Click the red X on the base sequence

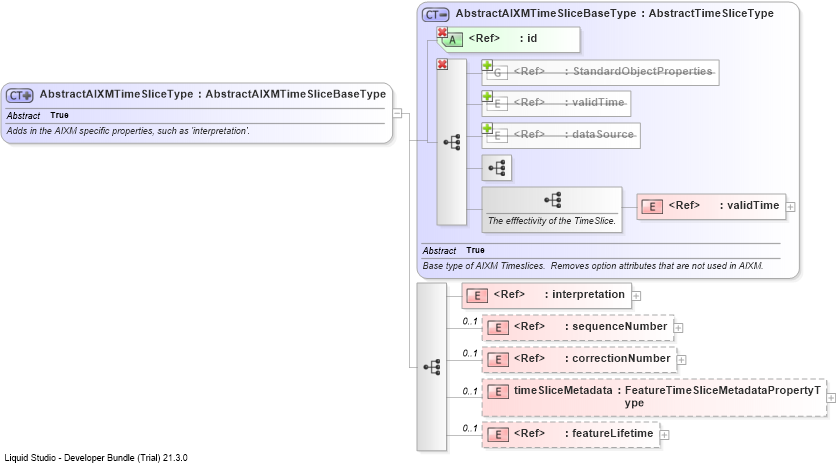pyautogui.click(x=442, y=65)
